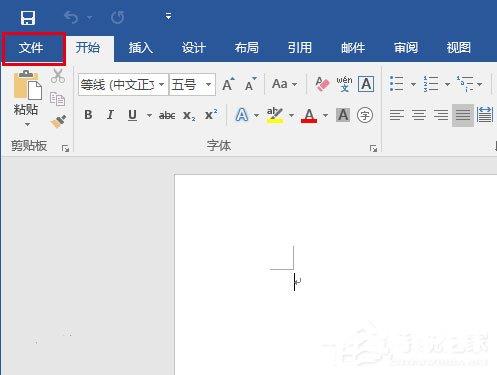Toggle Italic formatting

(110, 115)
